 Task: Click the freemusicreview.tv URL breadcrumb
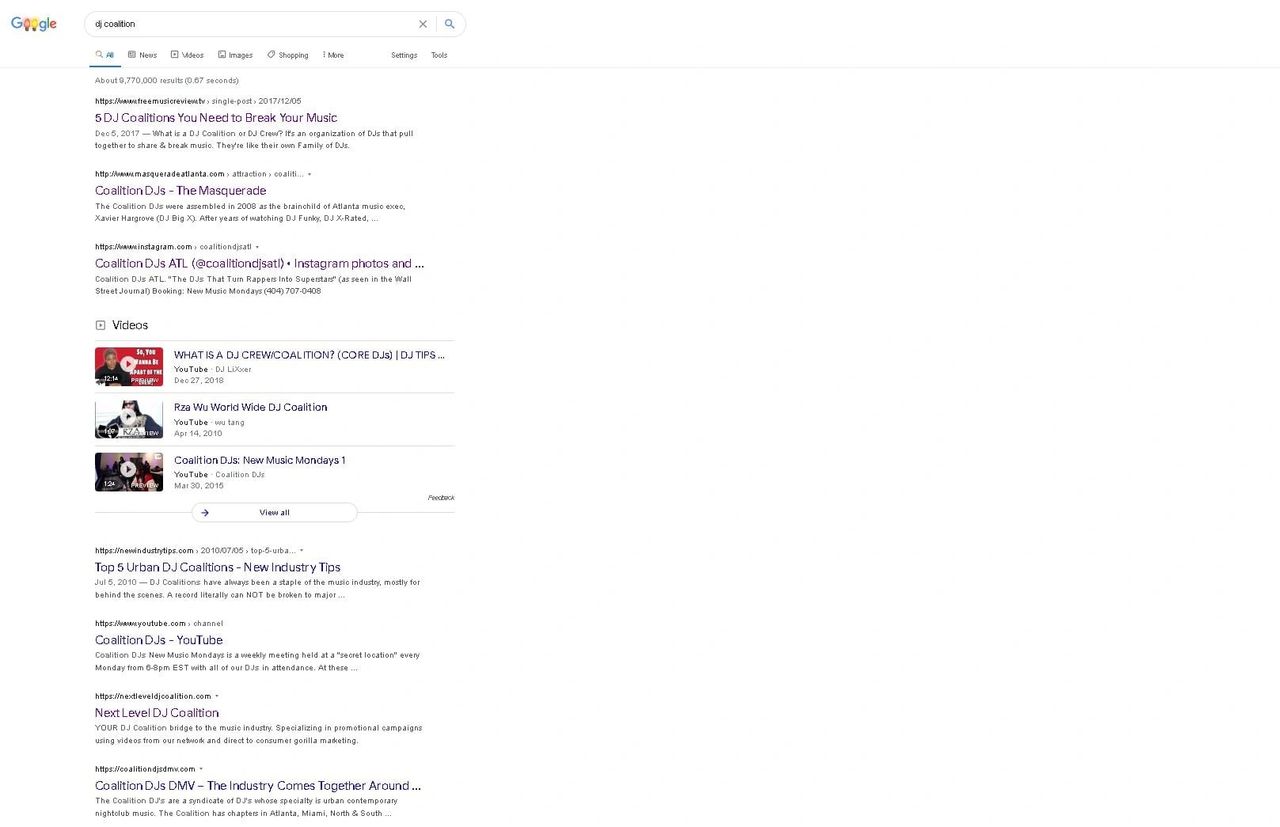[x=198, y=101]
